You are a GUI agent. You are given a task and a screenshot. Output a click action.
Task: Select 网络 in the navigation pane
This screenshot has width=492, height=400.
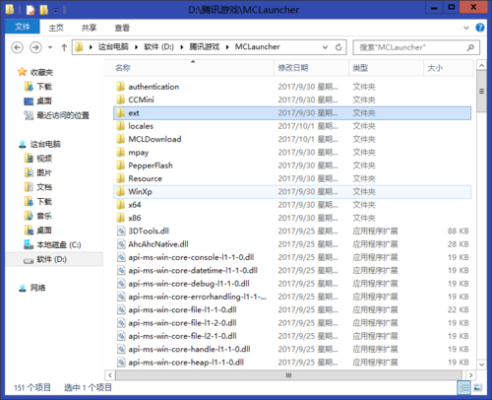coord(38,288)
